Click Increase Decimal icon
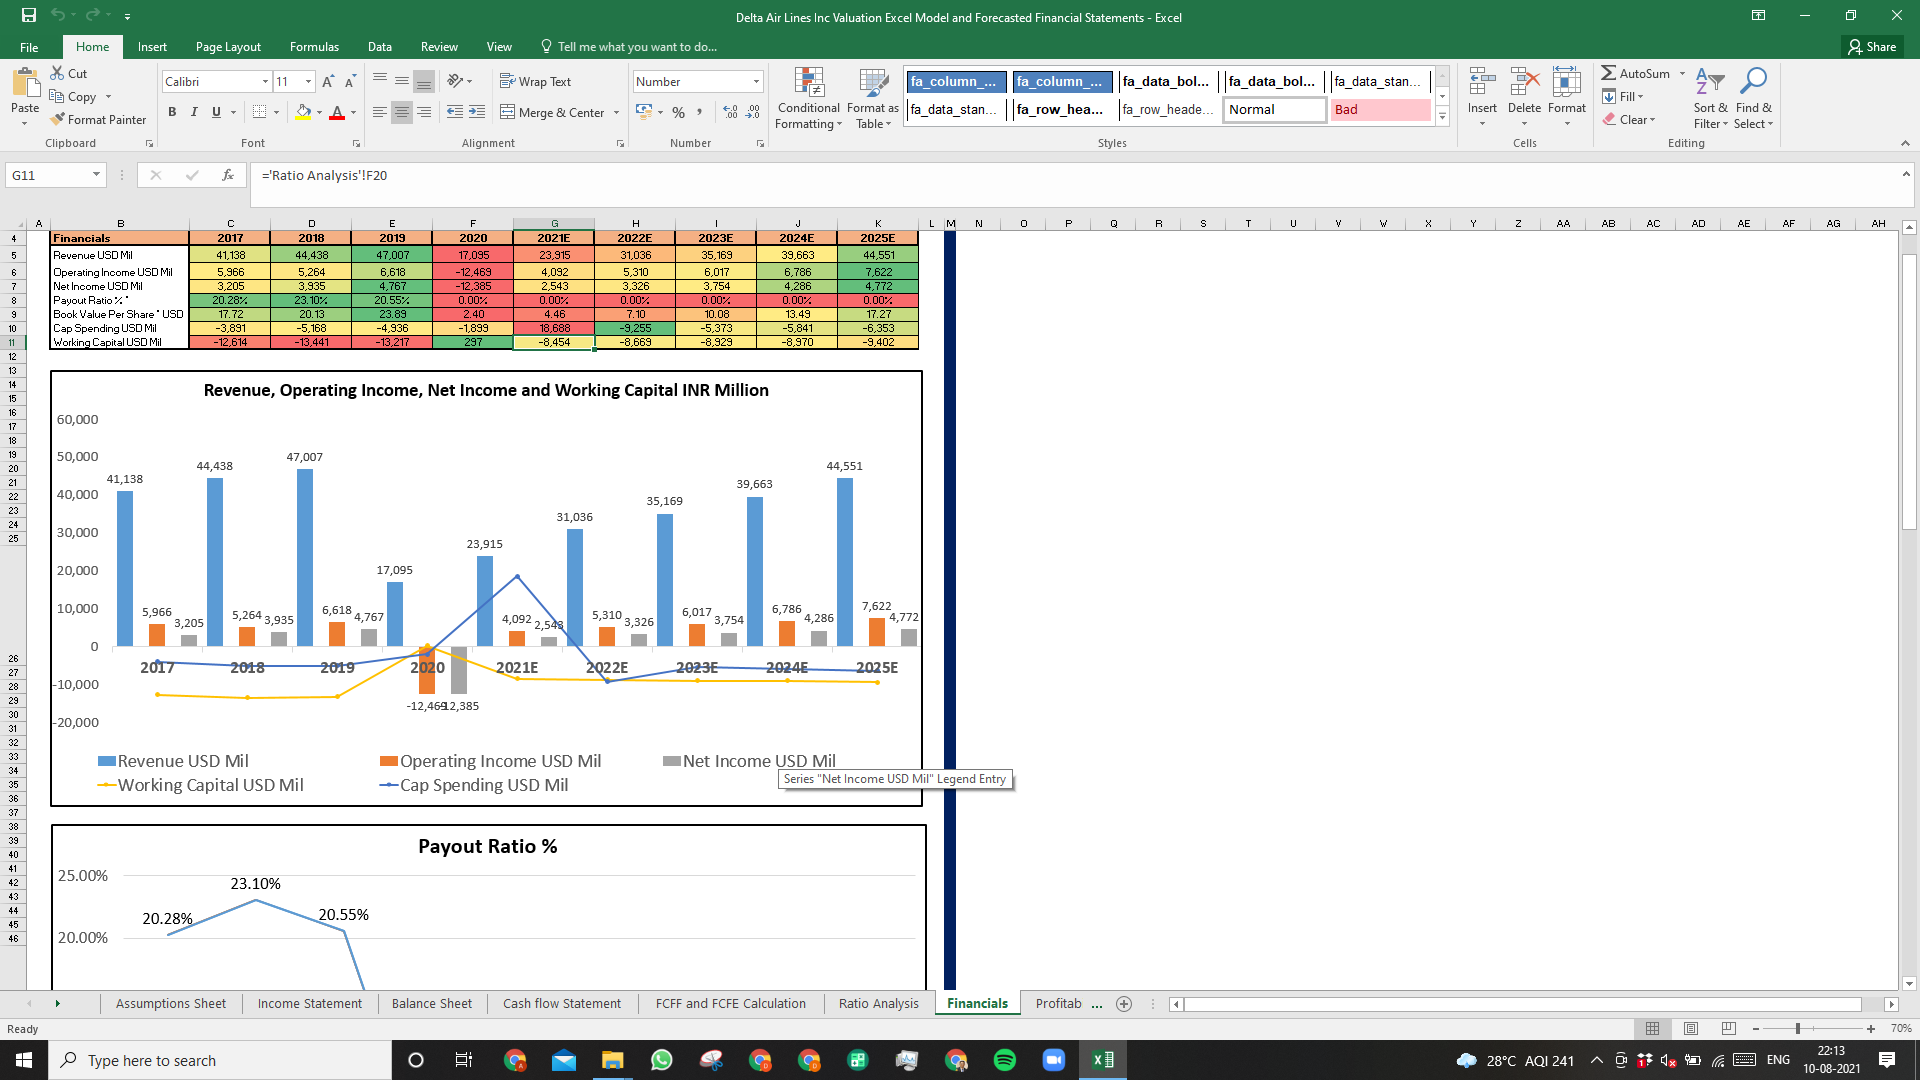The height and width of the screenshot is (1080, 1920). pos(730,112)
